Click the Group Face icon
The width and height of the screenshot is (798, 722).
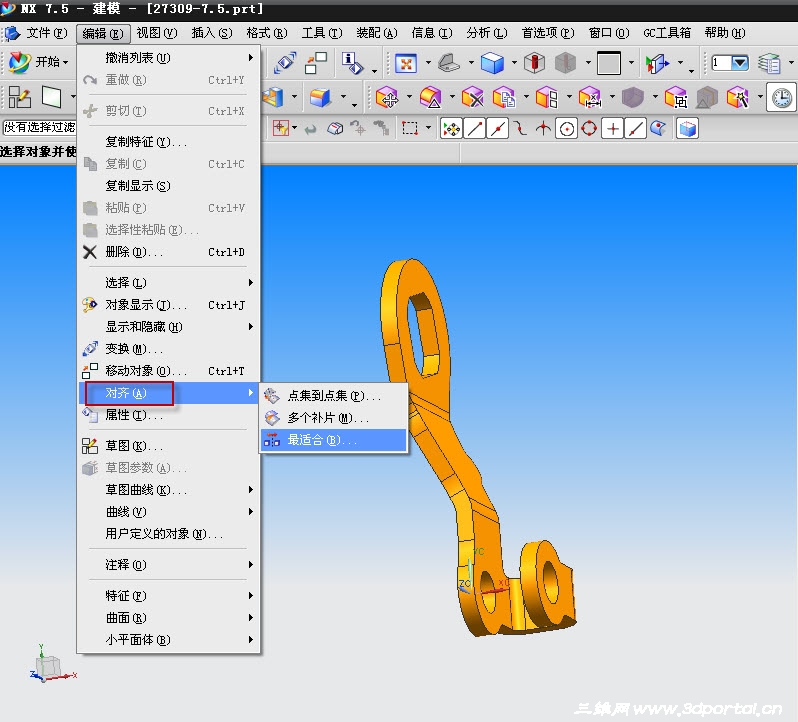[x=676, y=97]
